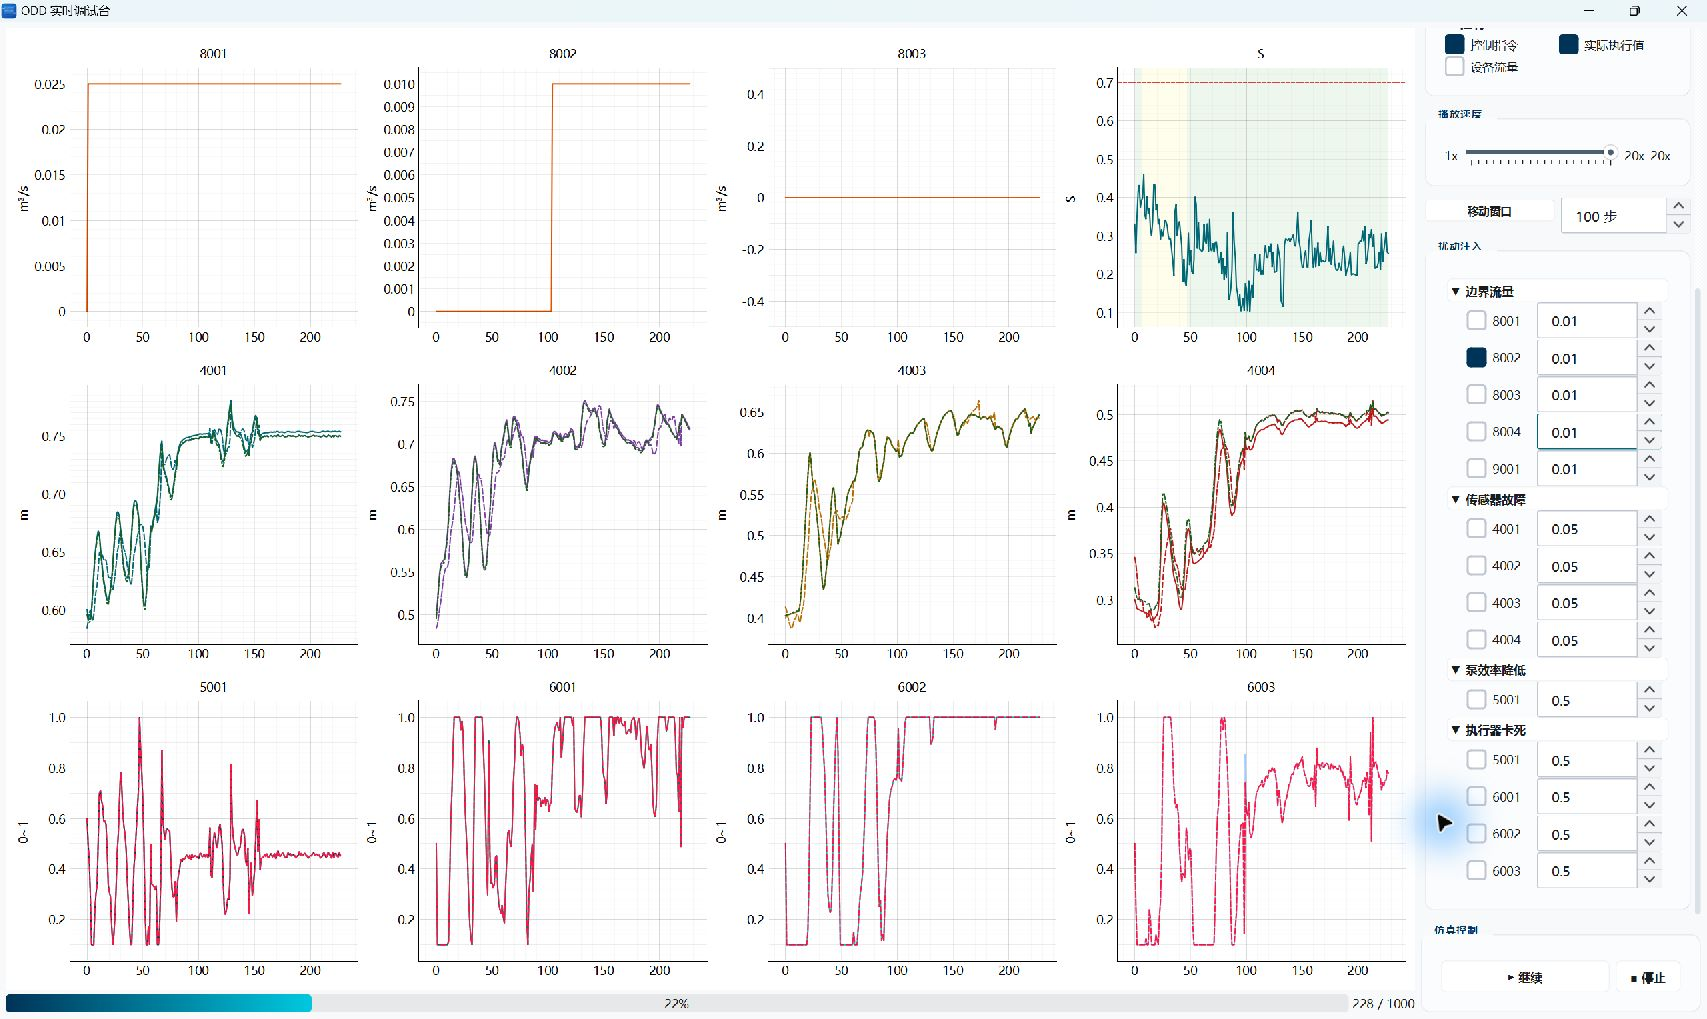Check the 4001 sensor fault checkbox
This screenshot has width=1707, height=1019.
point(1476,528)
